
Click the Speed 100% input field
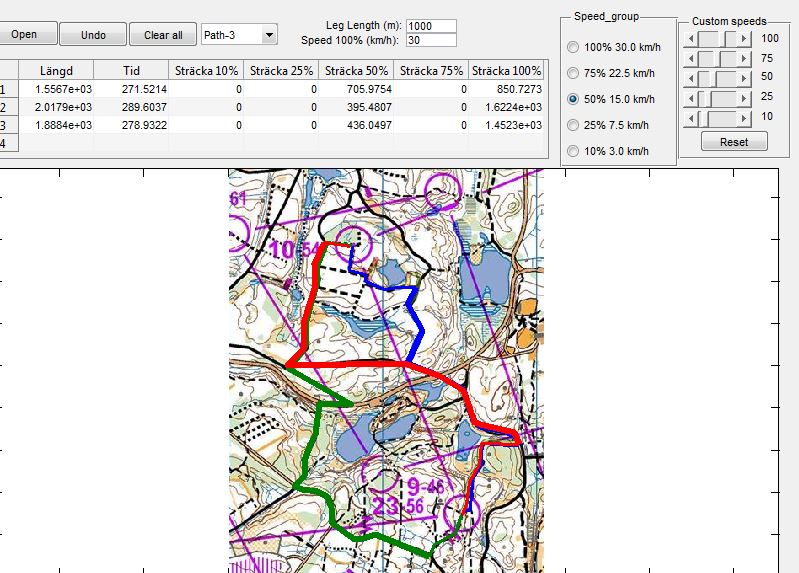431,40
